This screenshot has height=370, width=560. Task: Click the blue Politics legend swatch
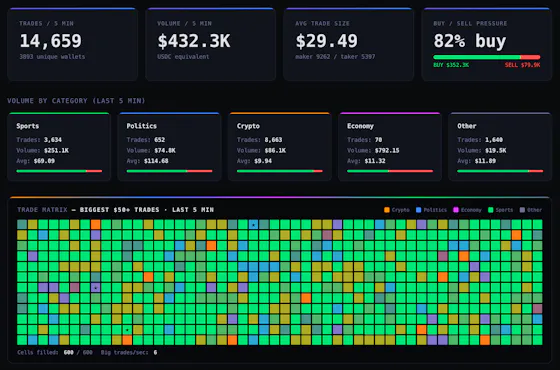click(x=419, y=210)
